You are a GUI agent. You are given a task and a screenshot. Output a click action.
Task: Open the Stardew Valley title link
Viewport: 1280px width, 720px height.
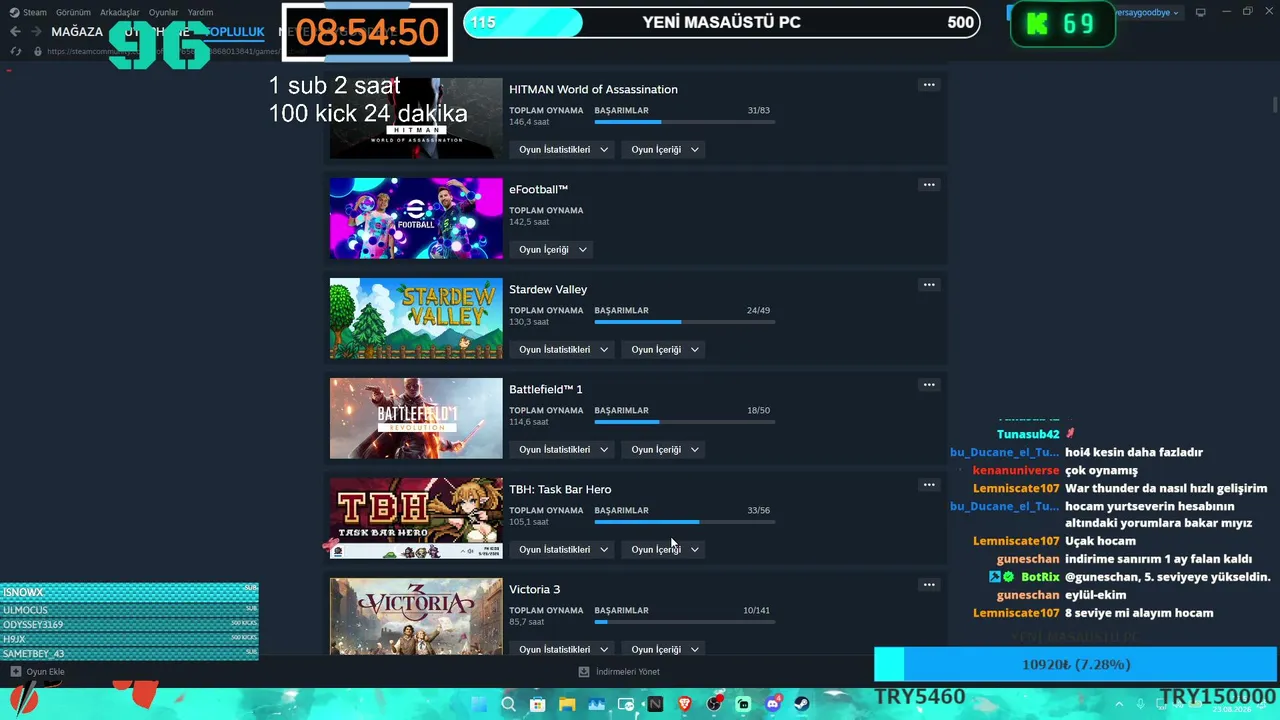pos(548,289)
